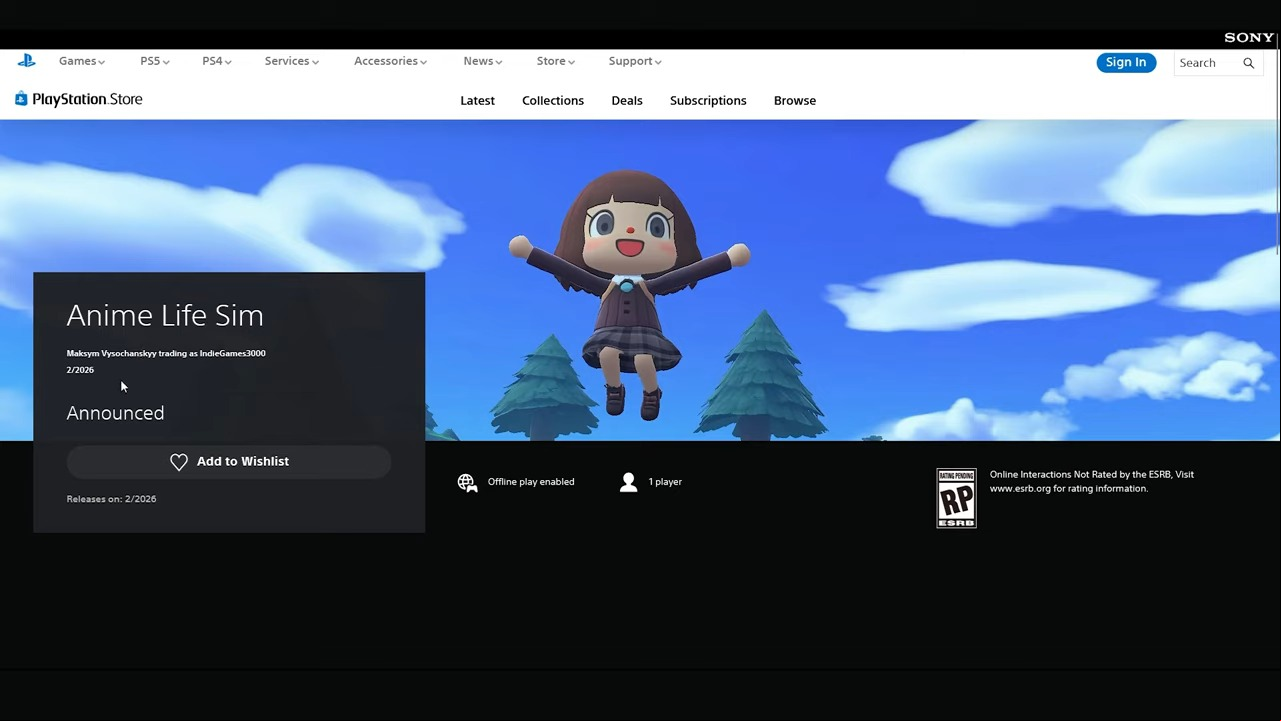Viewport: 1281px width, 721px height.
Task: Expand the Support dropdown menu
Action: [x=635, y=61]
